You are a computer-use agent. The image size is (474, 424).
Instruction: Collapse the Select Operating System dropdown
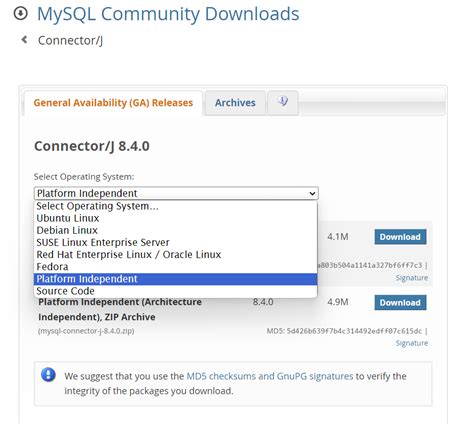pos(176,193)
